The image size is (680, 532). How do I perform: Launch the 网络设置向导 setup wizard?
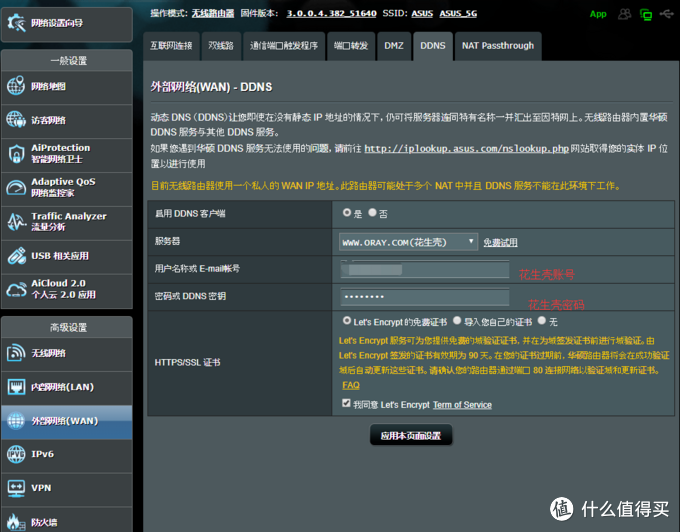66,20
